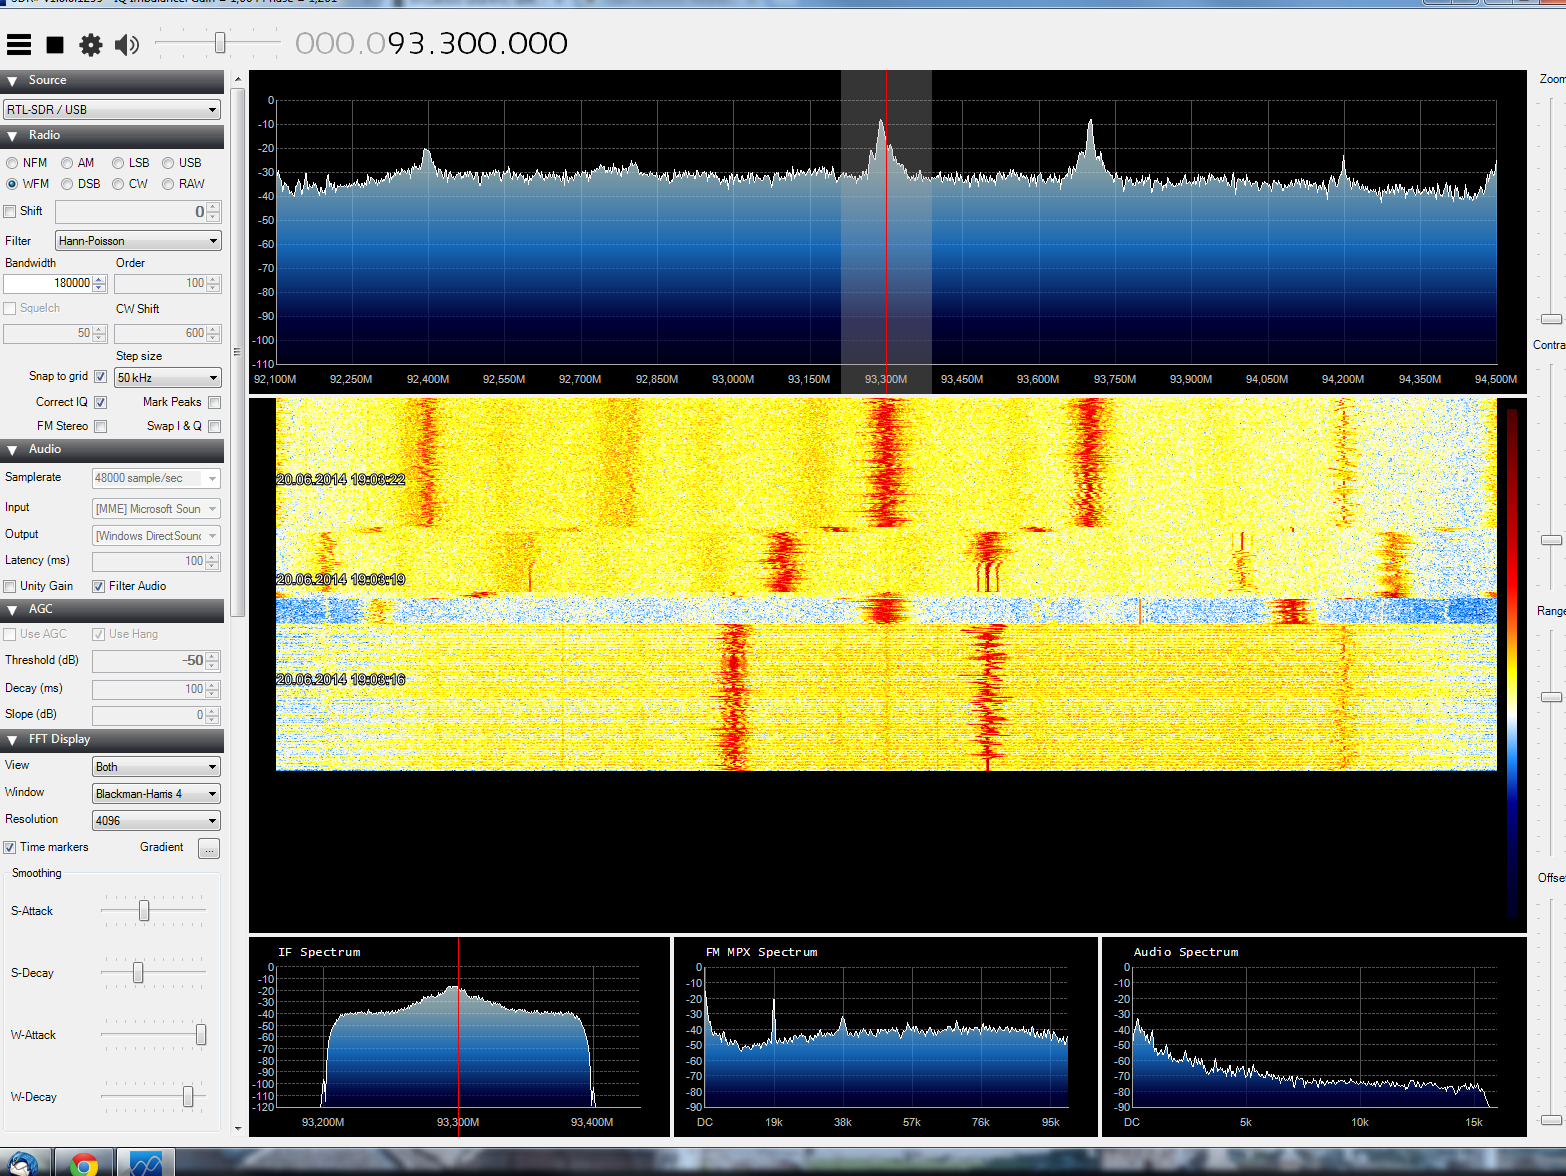Adjust the S-Decay smoothing slider
The height and width of the screenshot is (1176, 1566).
click(x=138, y=973)
